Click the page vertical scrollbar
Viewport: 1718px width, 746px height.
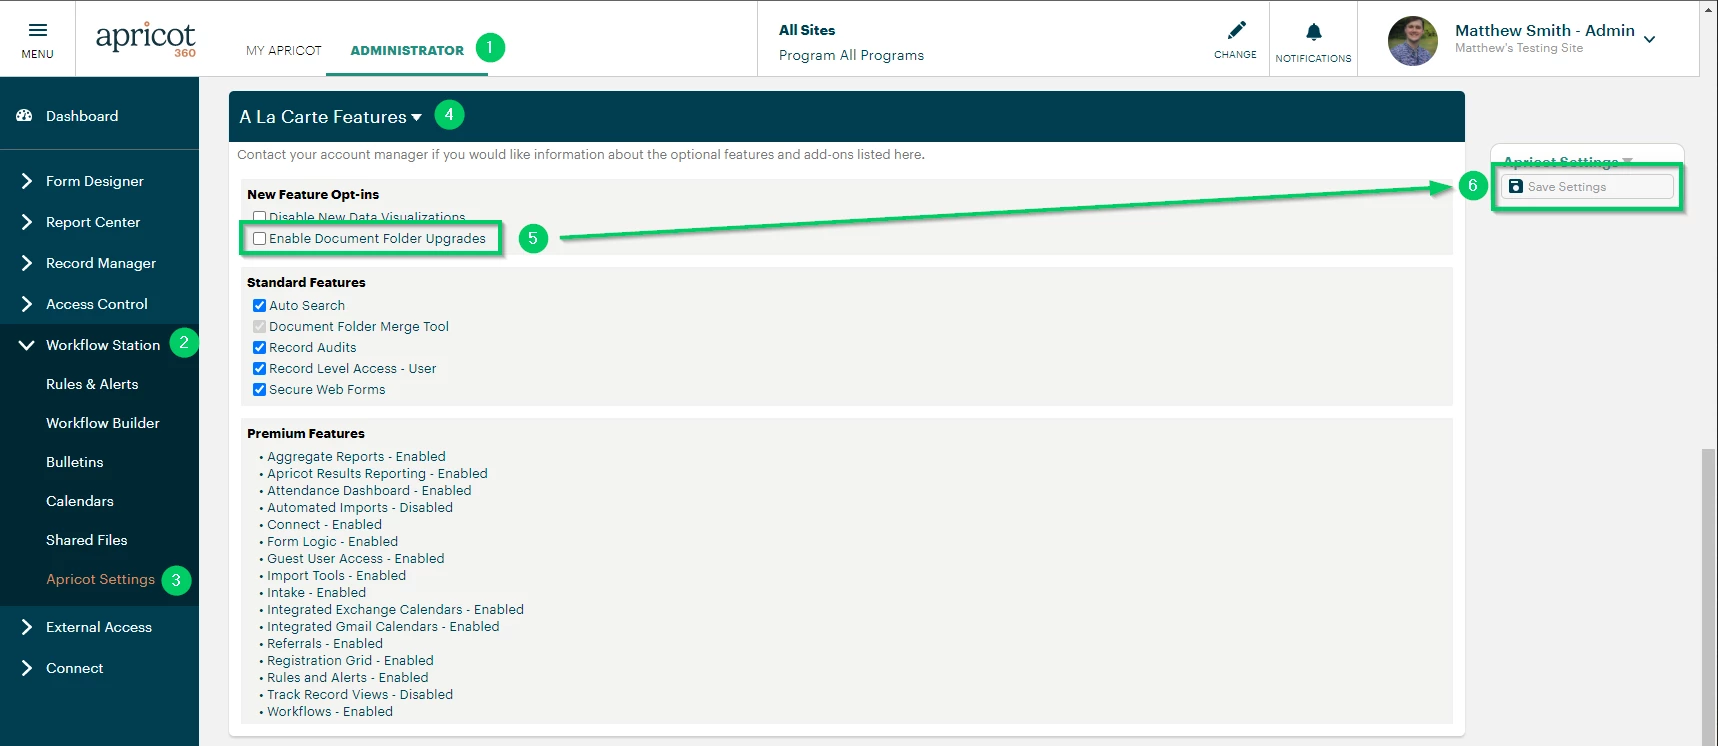(x=1709, y=596)
